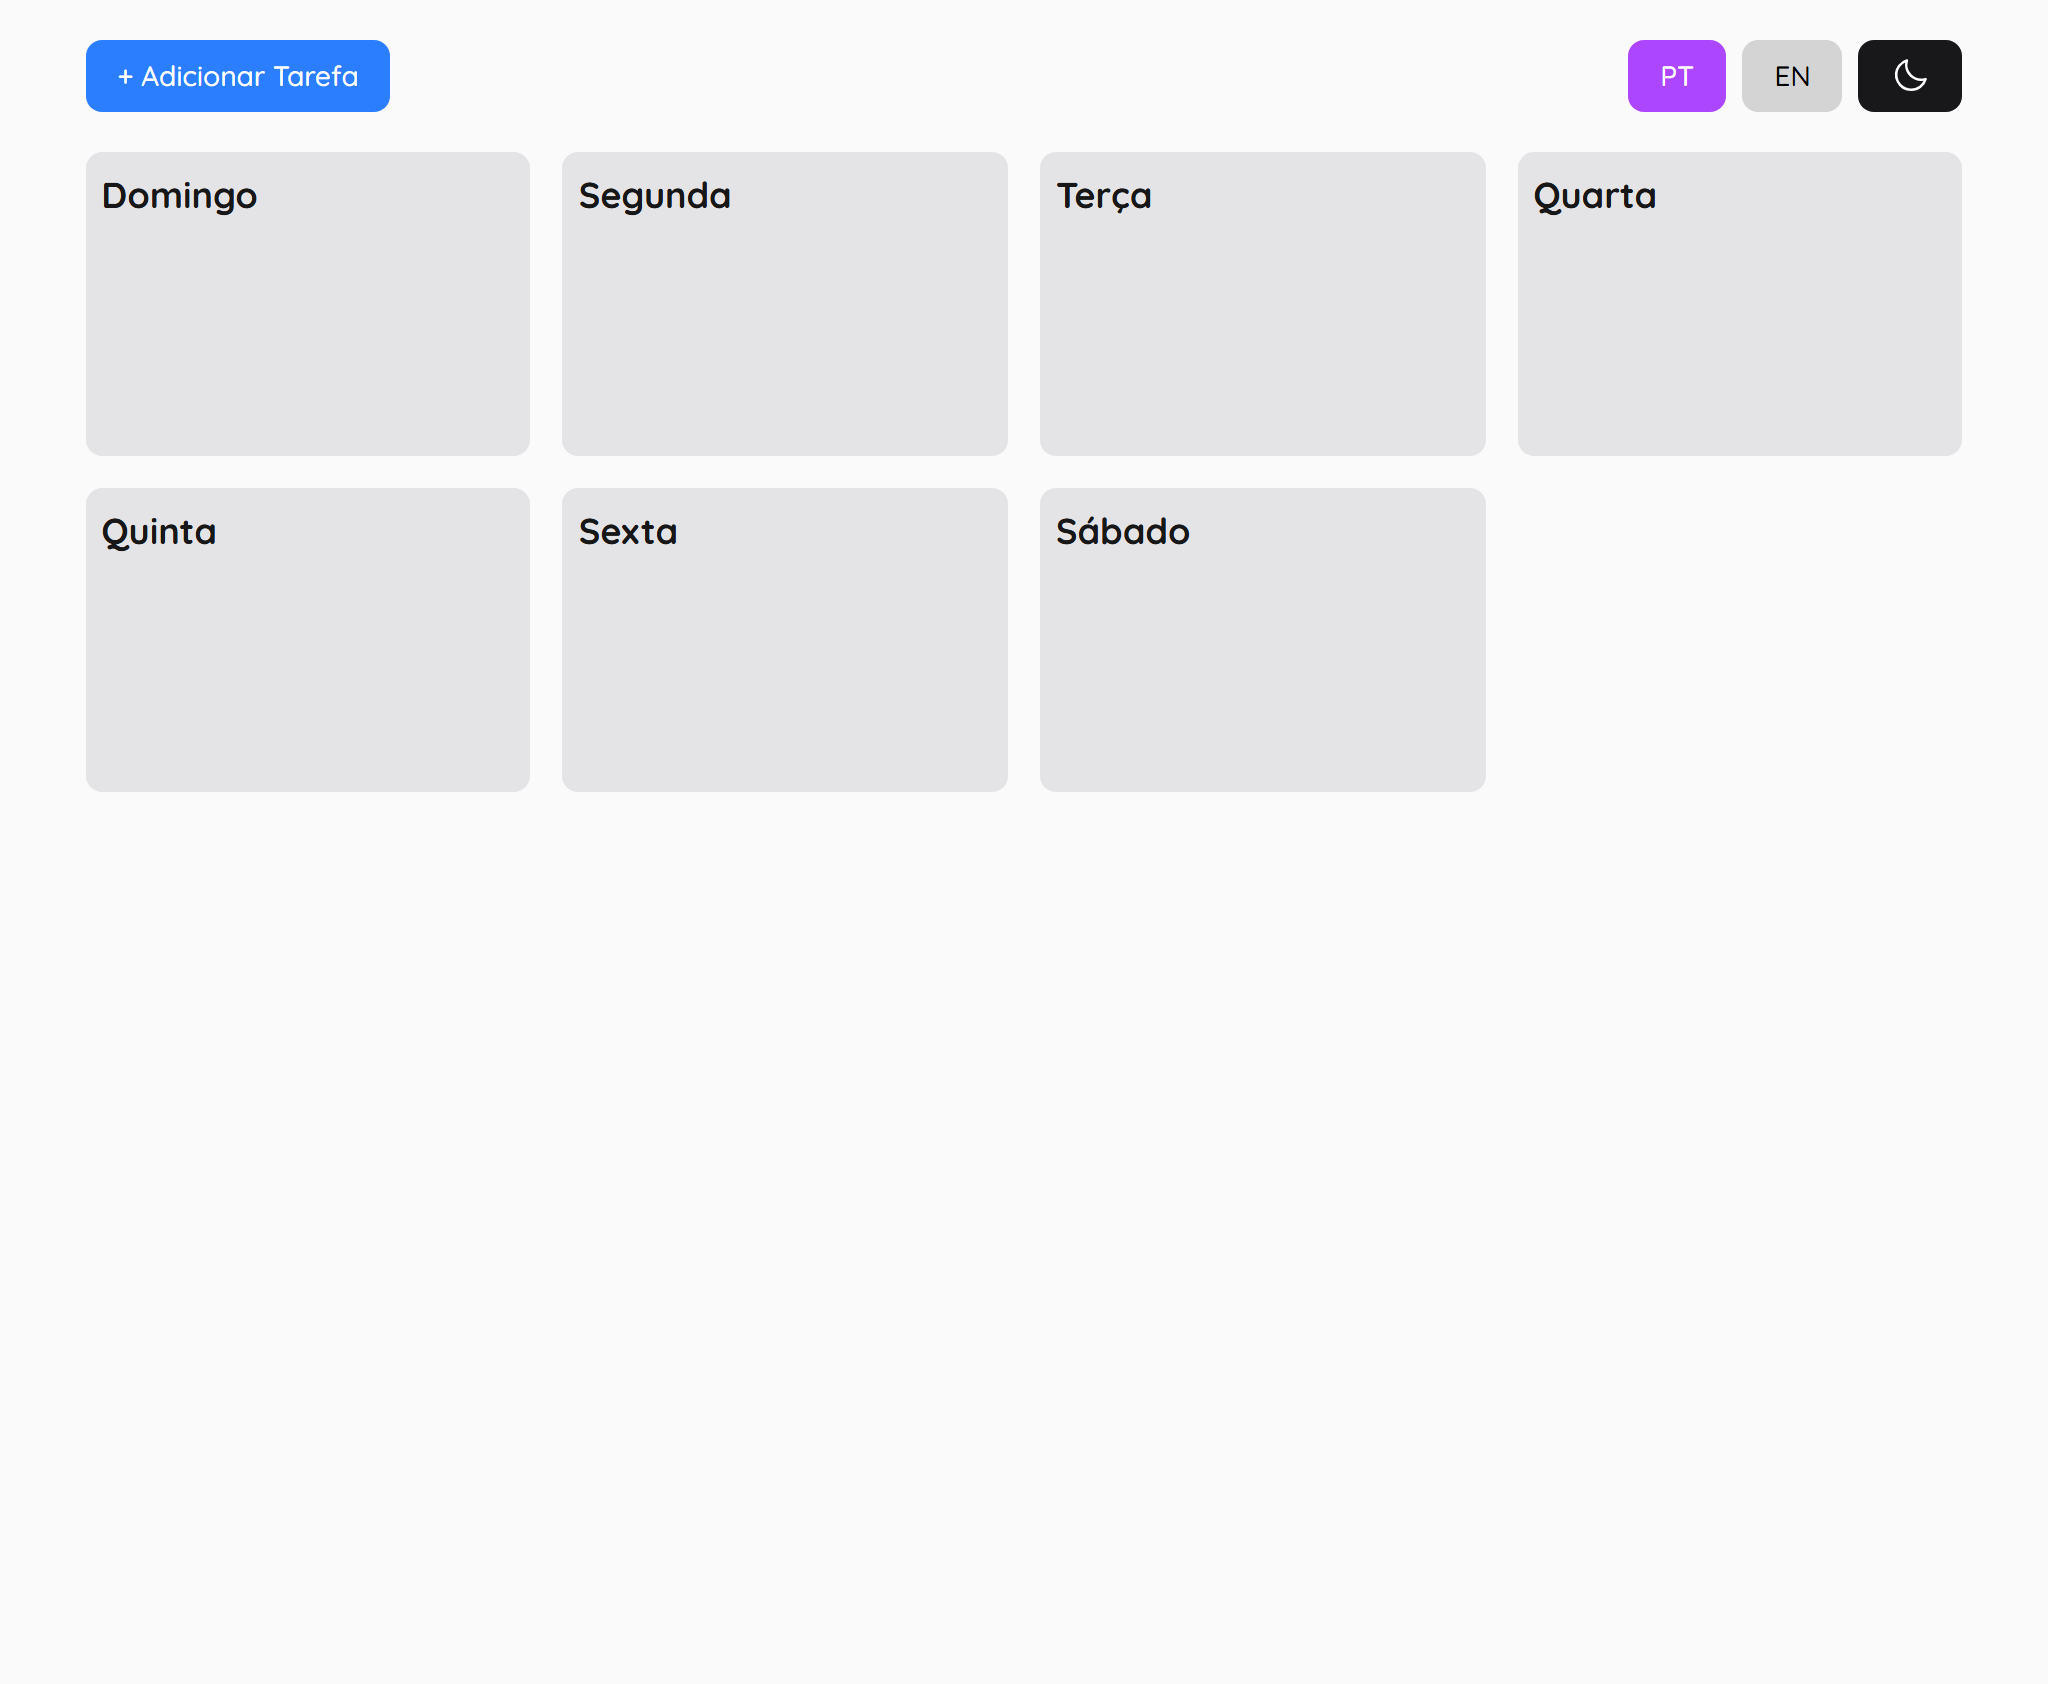Click the Terça heading
The width and height of the screenshot is (2048, 1684).
(x=1104, y=196)
